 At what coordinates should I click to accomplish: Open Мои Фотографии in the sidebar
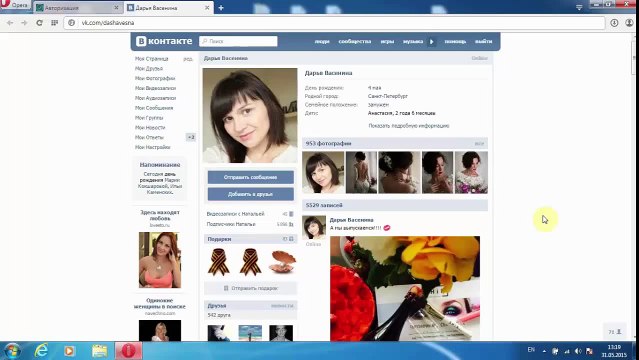[x=155, y=78]
